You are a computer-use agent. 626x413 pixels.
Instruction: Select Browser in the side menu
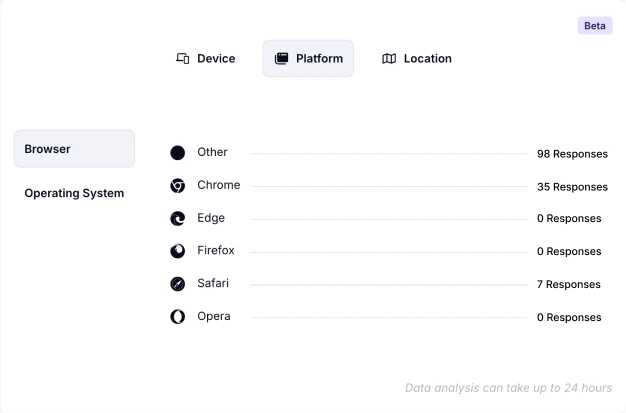tap(74, 149)
